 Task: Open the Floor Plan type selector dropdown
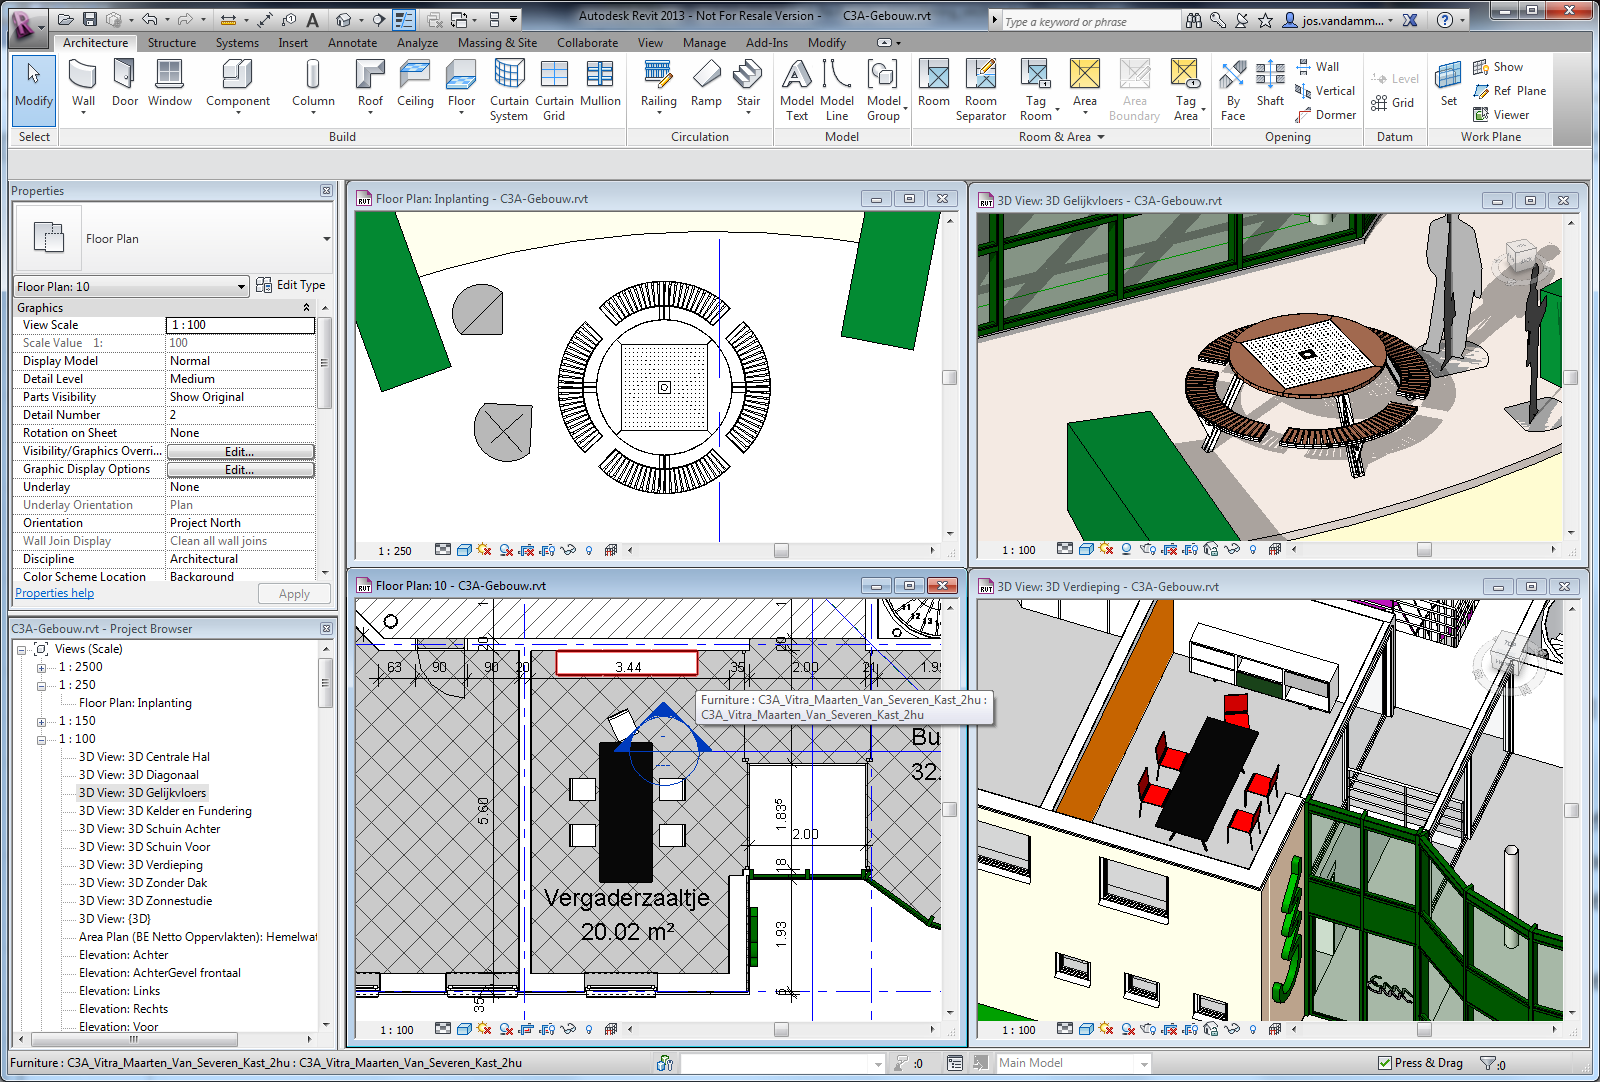tap(326, 239)
